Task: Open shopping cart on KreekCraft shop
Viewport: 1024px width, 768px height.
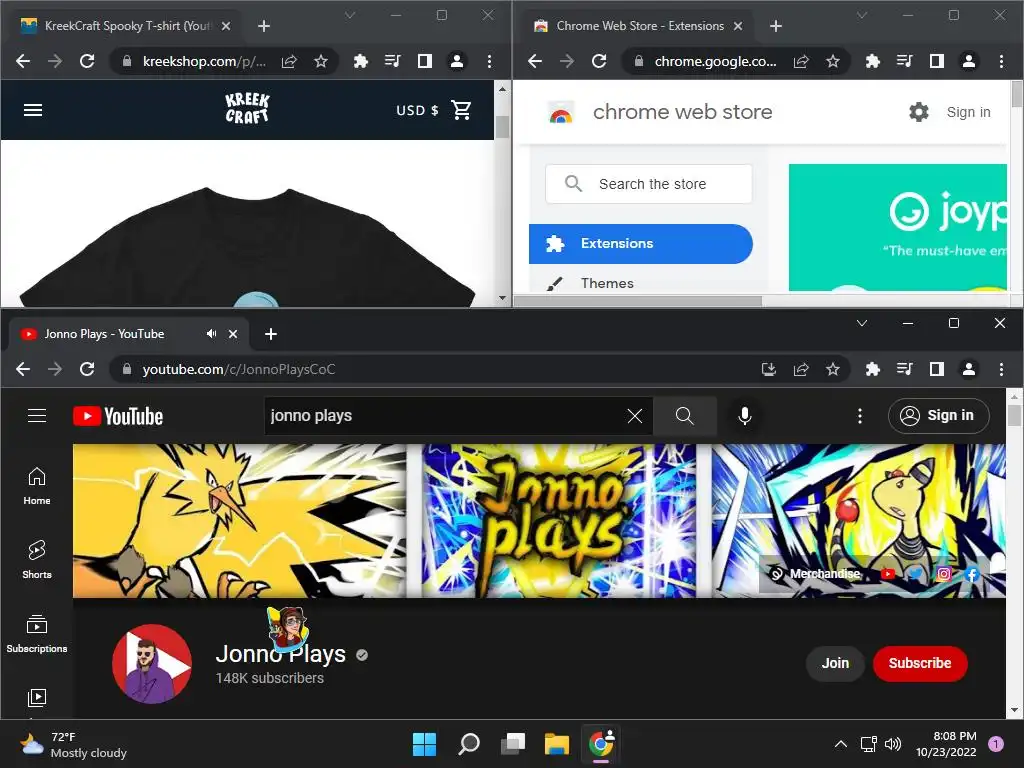Action: [x=461, y=110]
